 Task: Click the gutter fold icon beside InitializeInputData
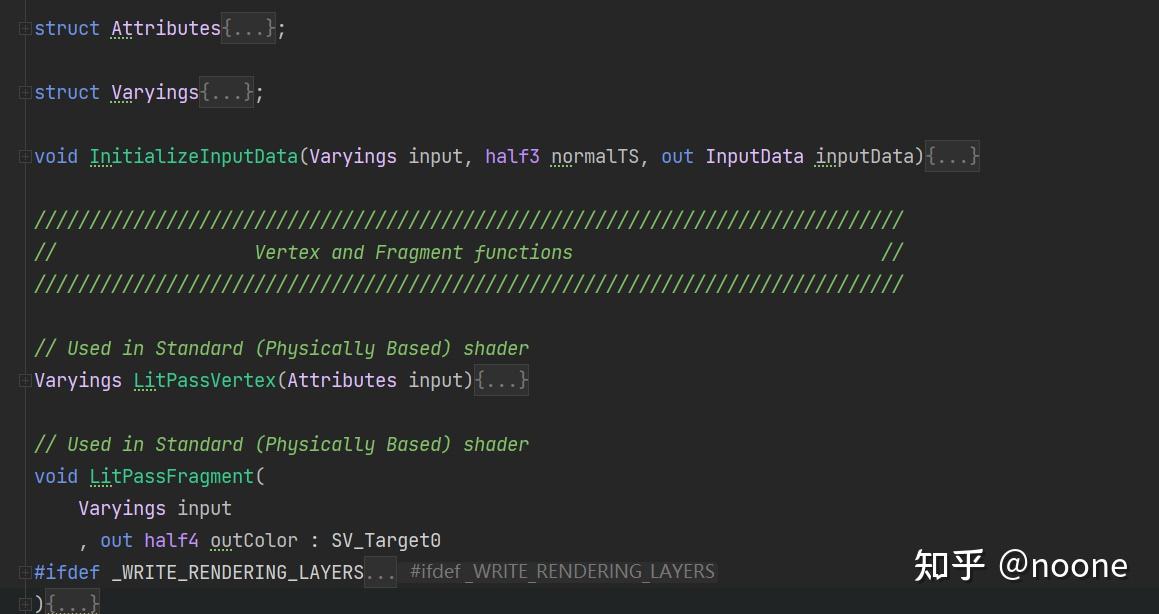coord(26,156)
